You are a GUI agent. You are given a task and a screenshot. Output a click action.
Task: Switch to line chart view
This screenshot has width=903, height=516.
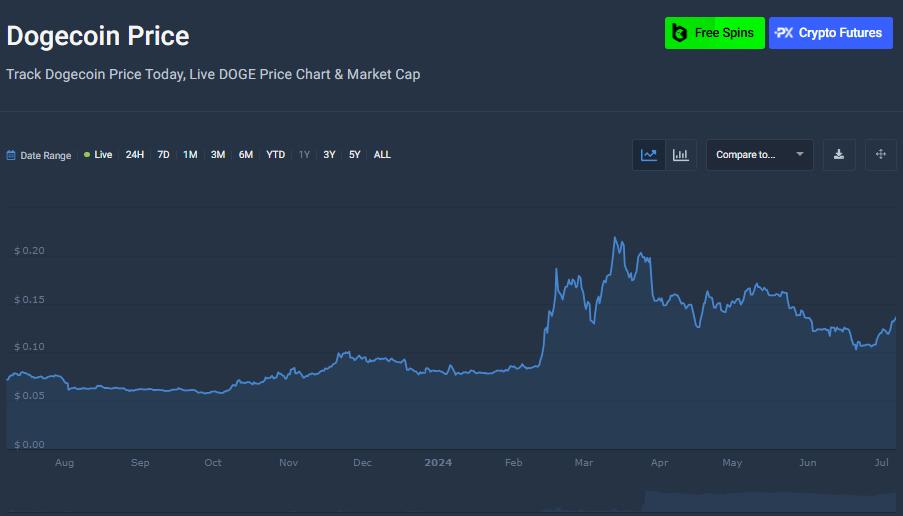650,155
